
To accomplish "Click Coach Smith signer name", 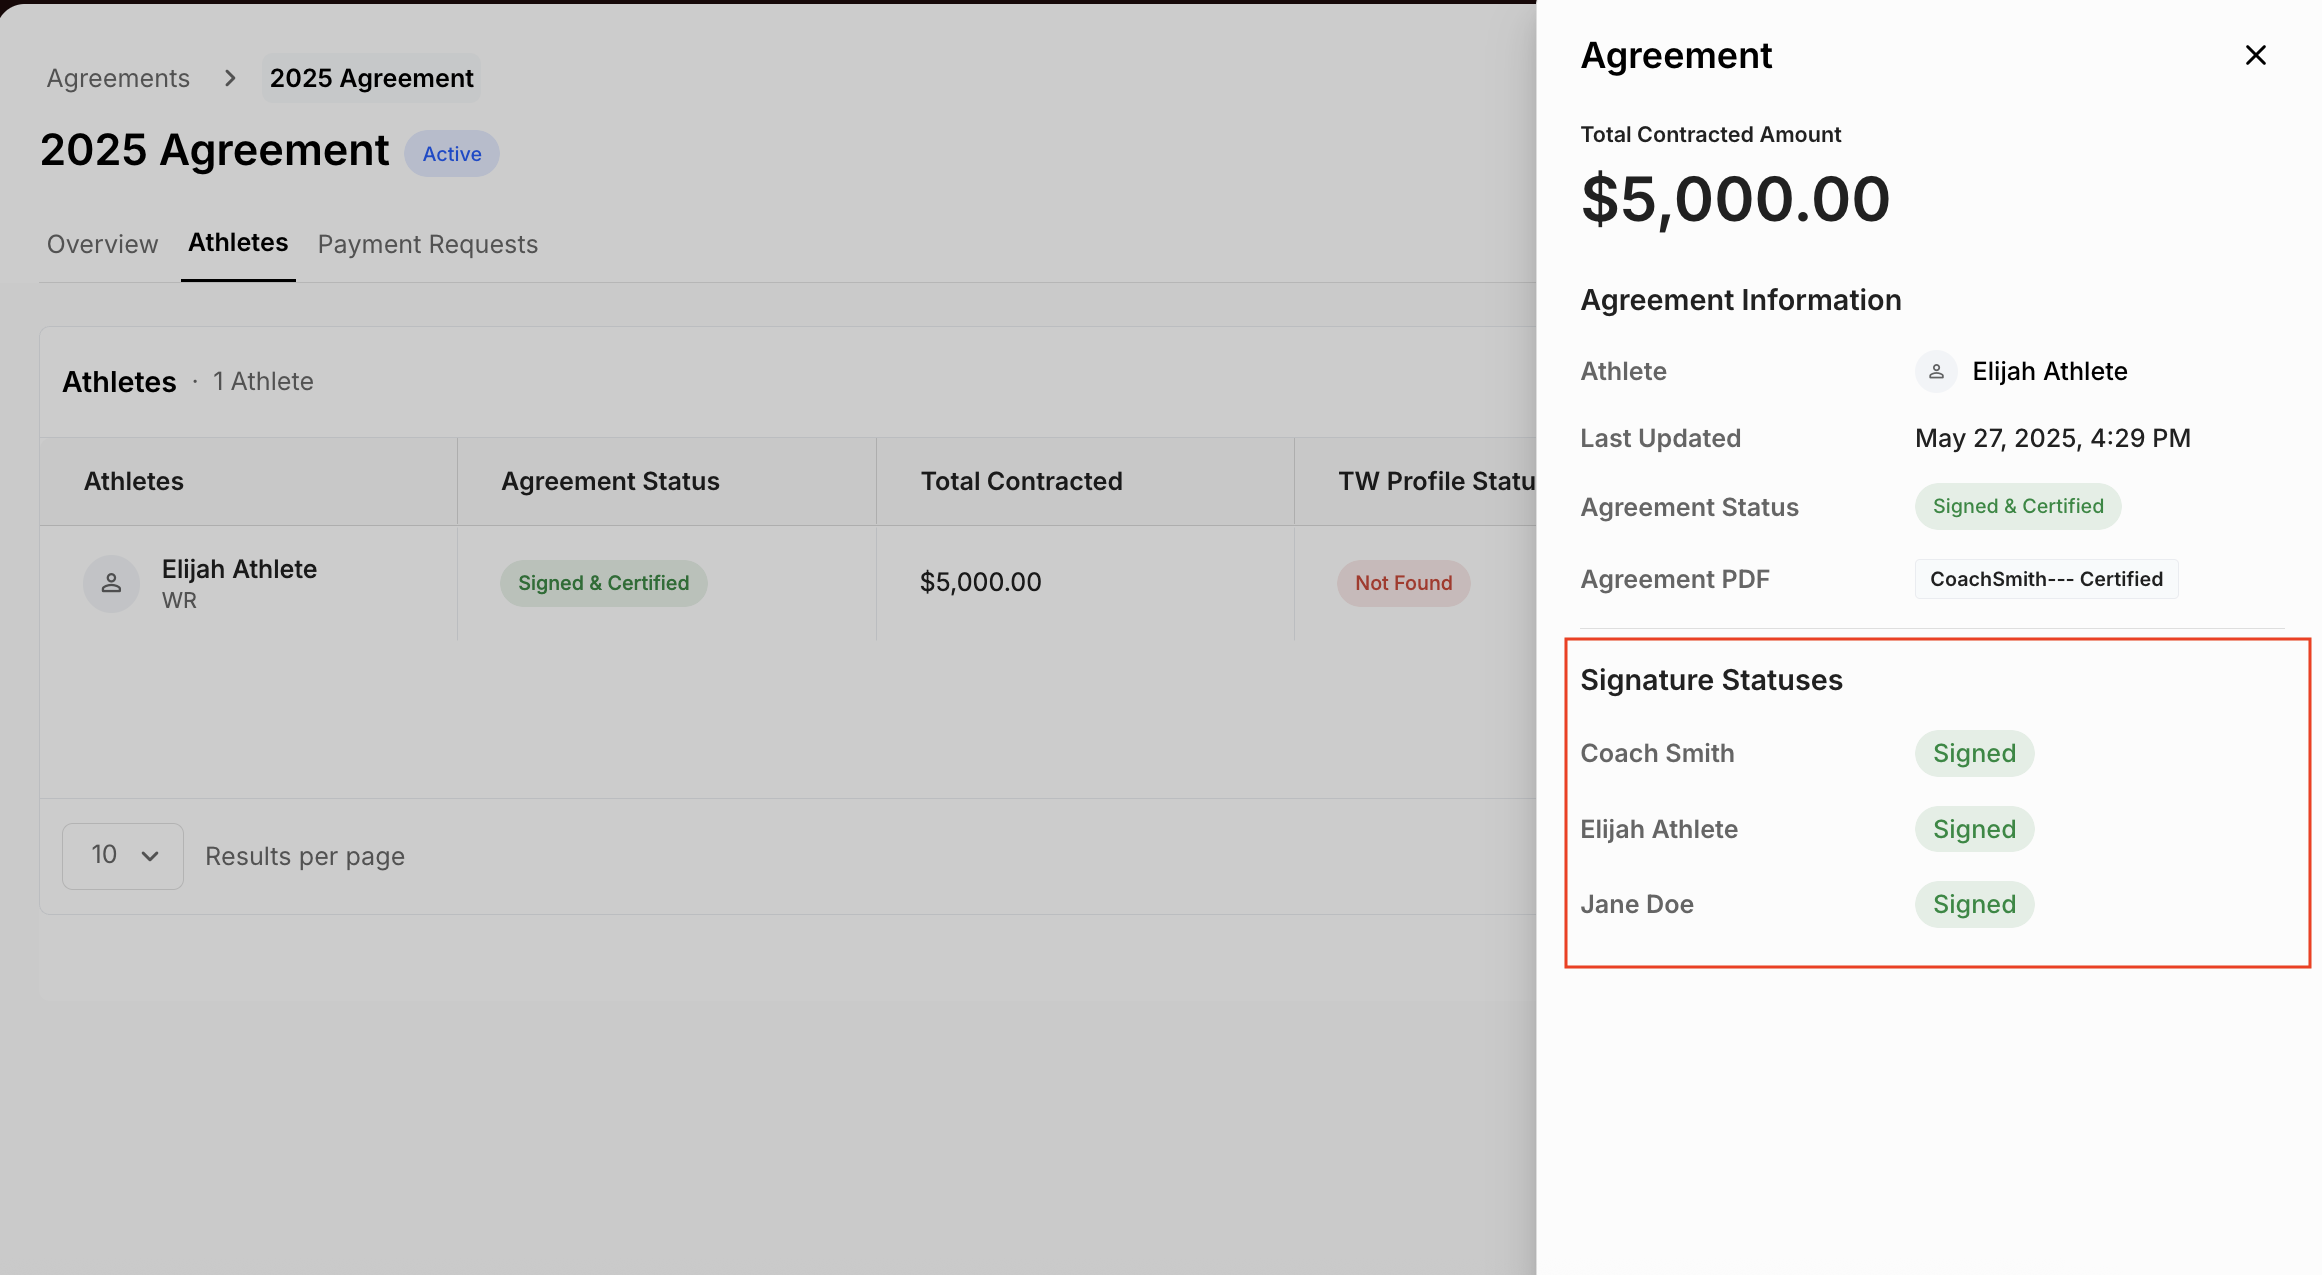I will 1657,753.
